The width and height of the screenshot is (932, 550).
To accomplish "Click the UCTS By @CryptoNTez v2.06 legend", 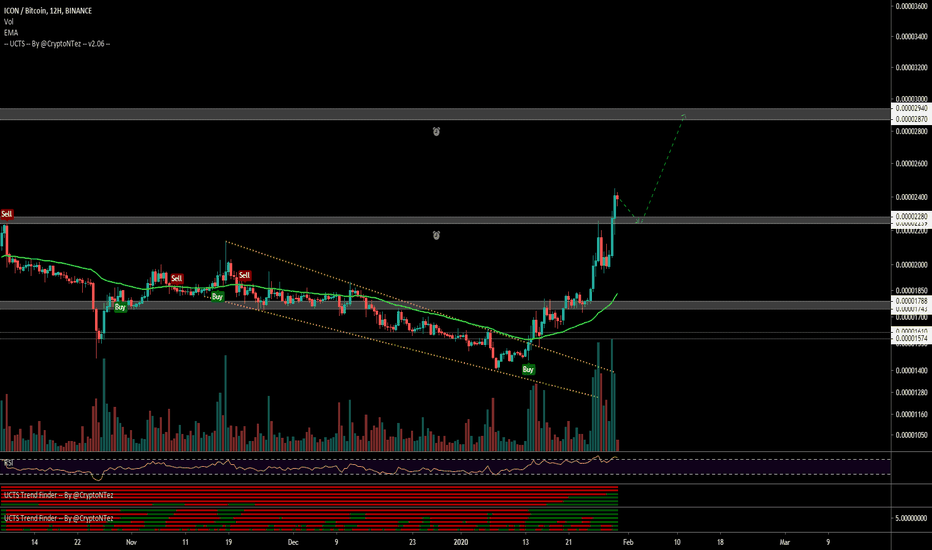I will tap(57, 44).
